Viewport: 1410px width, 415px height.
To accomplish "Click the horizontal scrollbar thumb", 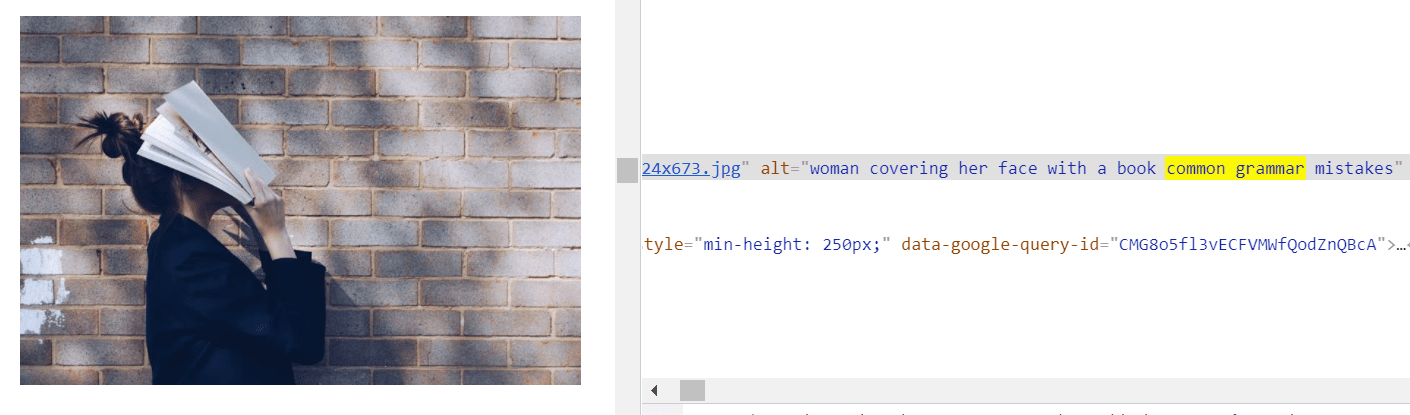I will click(692, 390).
